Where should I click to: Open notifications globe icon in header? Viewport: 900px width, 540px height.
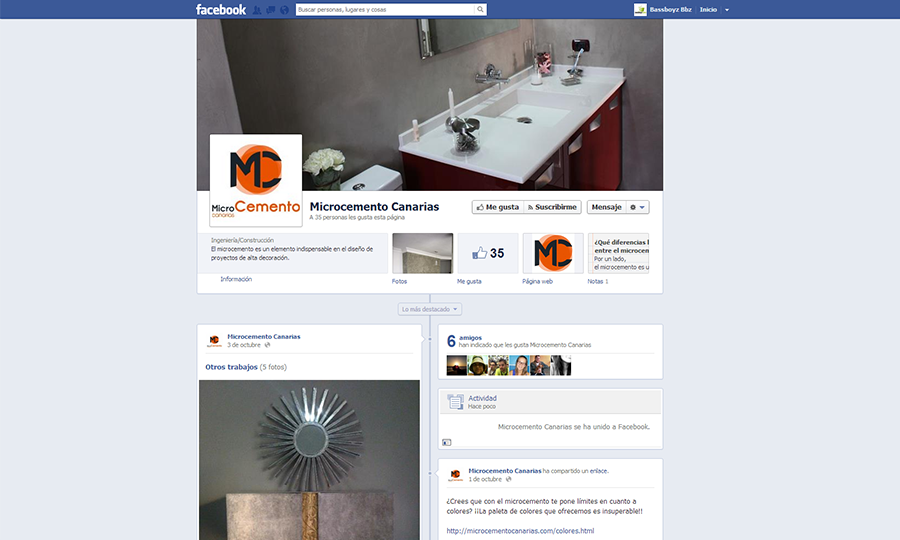click(284, 10)
